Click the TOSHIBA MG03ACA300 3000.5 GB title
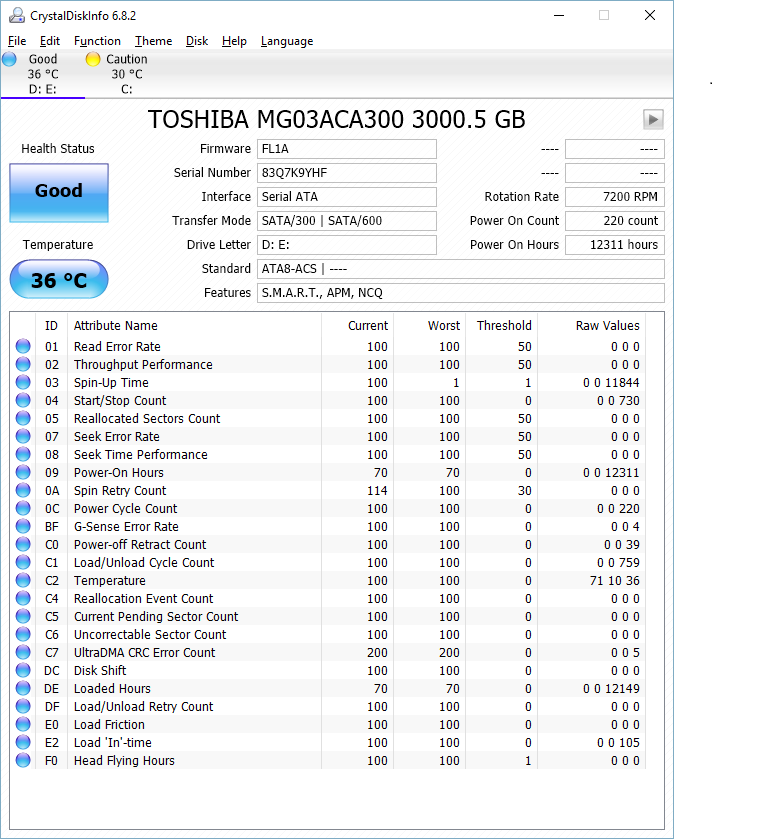 [337, 119]
